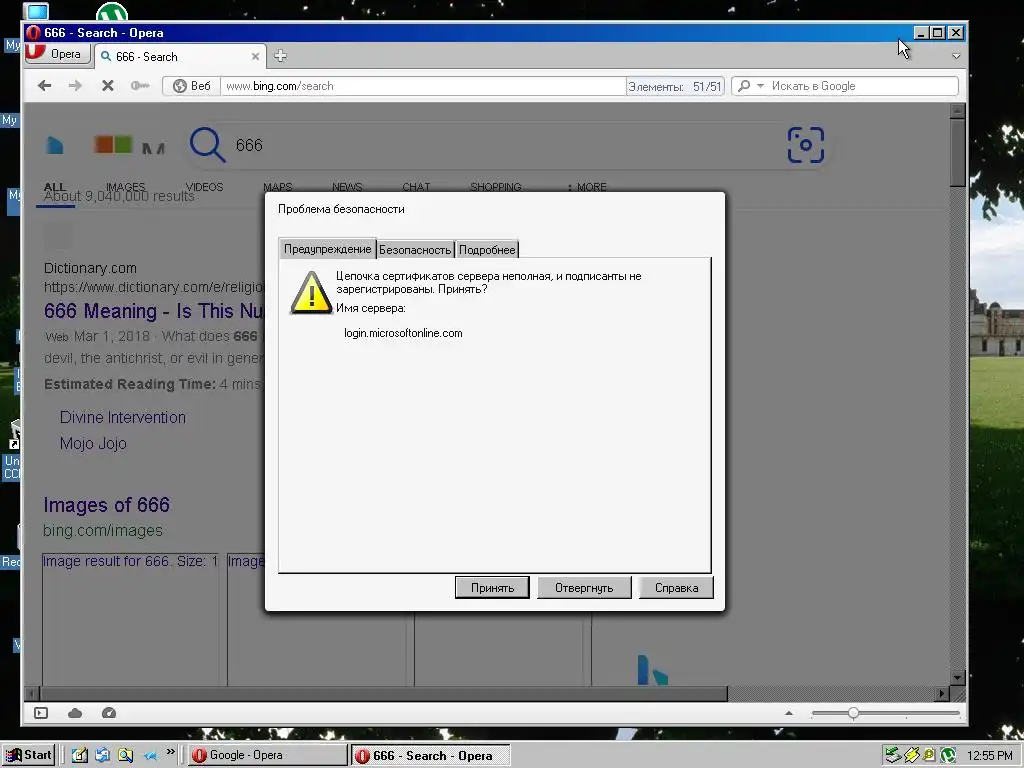The width and height of the screenshot is (1024, 768).
Task: Click the first quick launch notepad icon
Action: (x=80, y=756)
